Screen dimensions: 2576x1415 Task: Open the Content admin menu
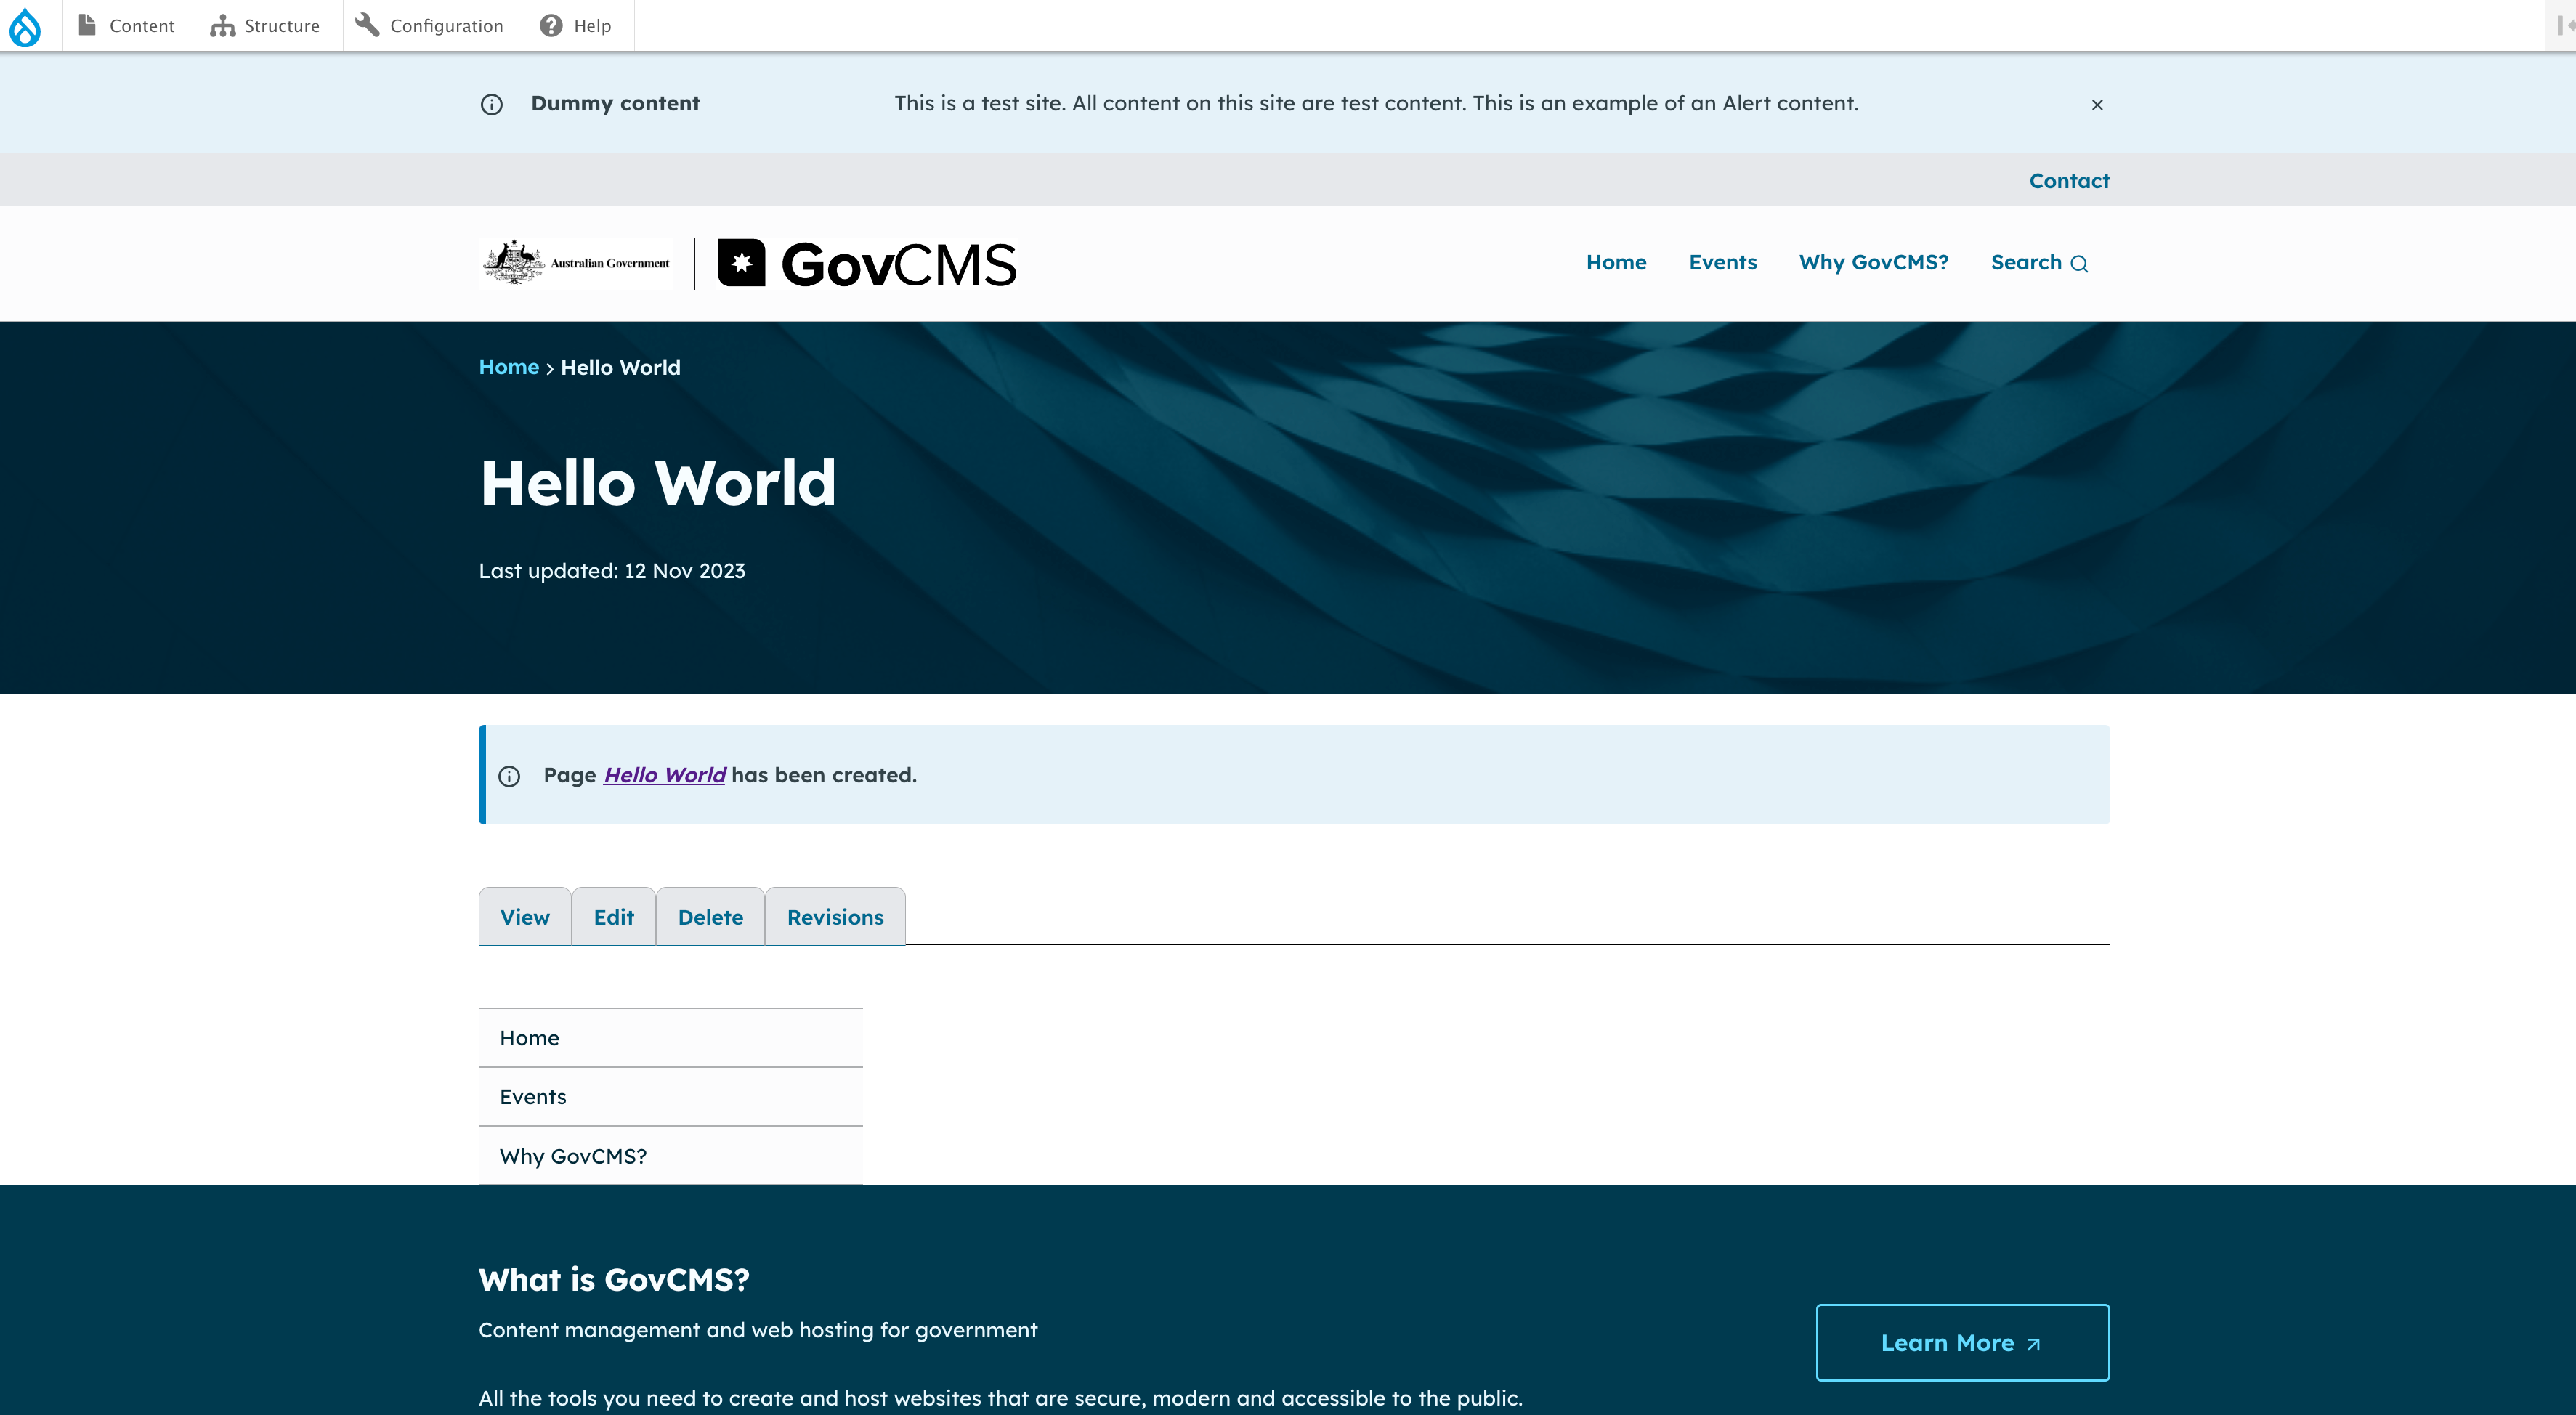[x=128, y=26]
